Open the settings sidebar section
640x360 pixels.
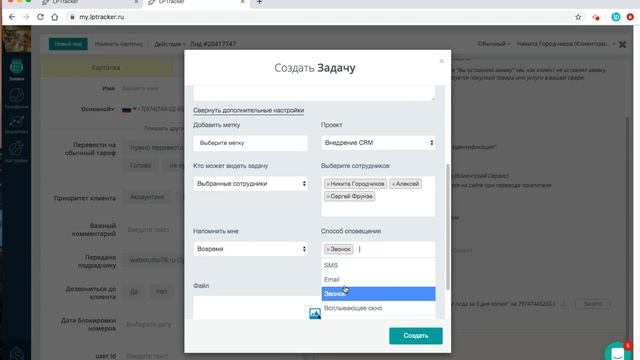pos(16,152)
